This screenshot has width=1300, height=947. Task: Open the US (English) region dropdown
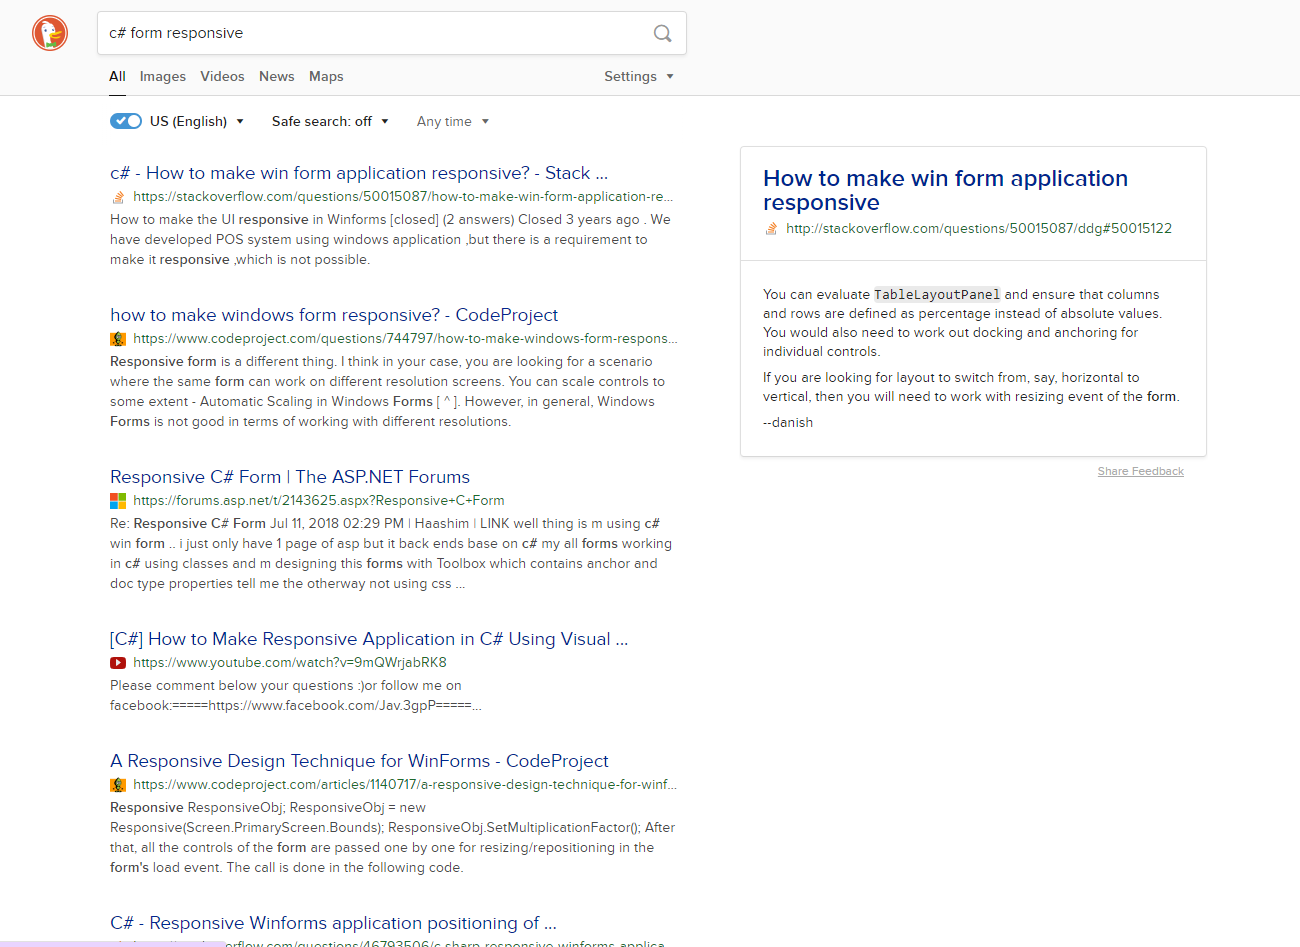197,121
